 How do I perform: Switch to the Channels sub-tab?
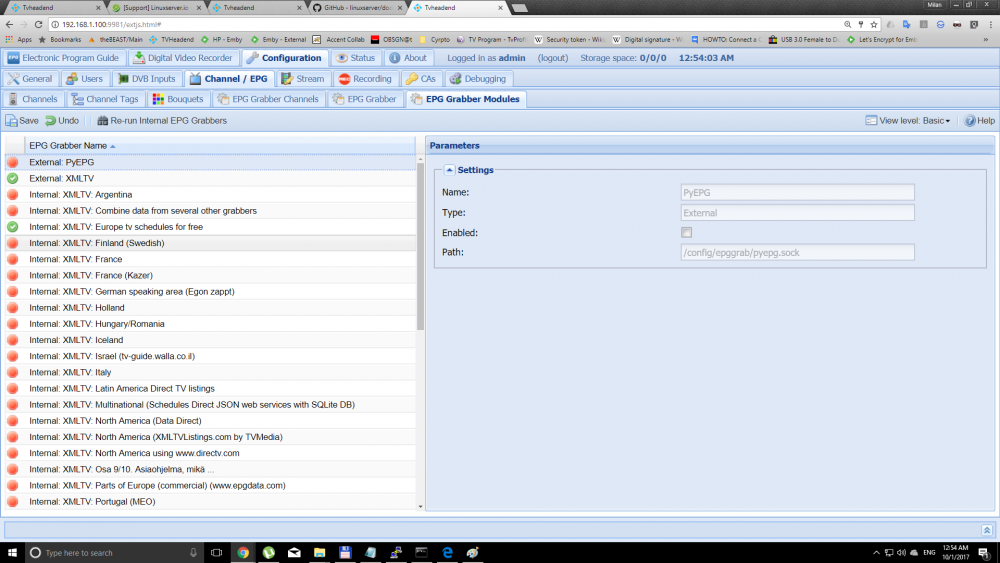(x=33, y=99)
